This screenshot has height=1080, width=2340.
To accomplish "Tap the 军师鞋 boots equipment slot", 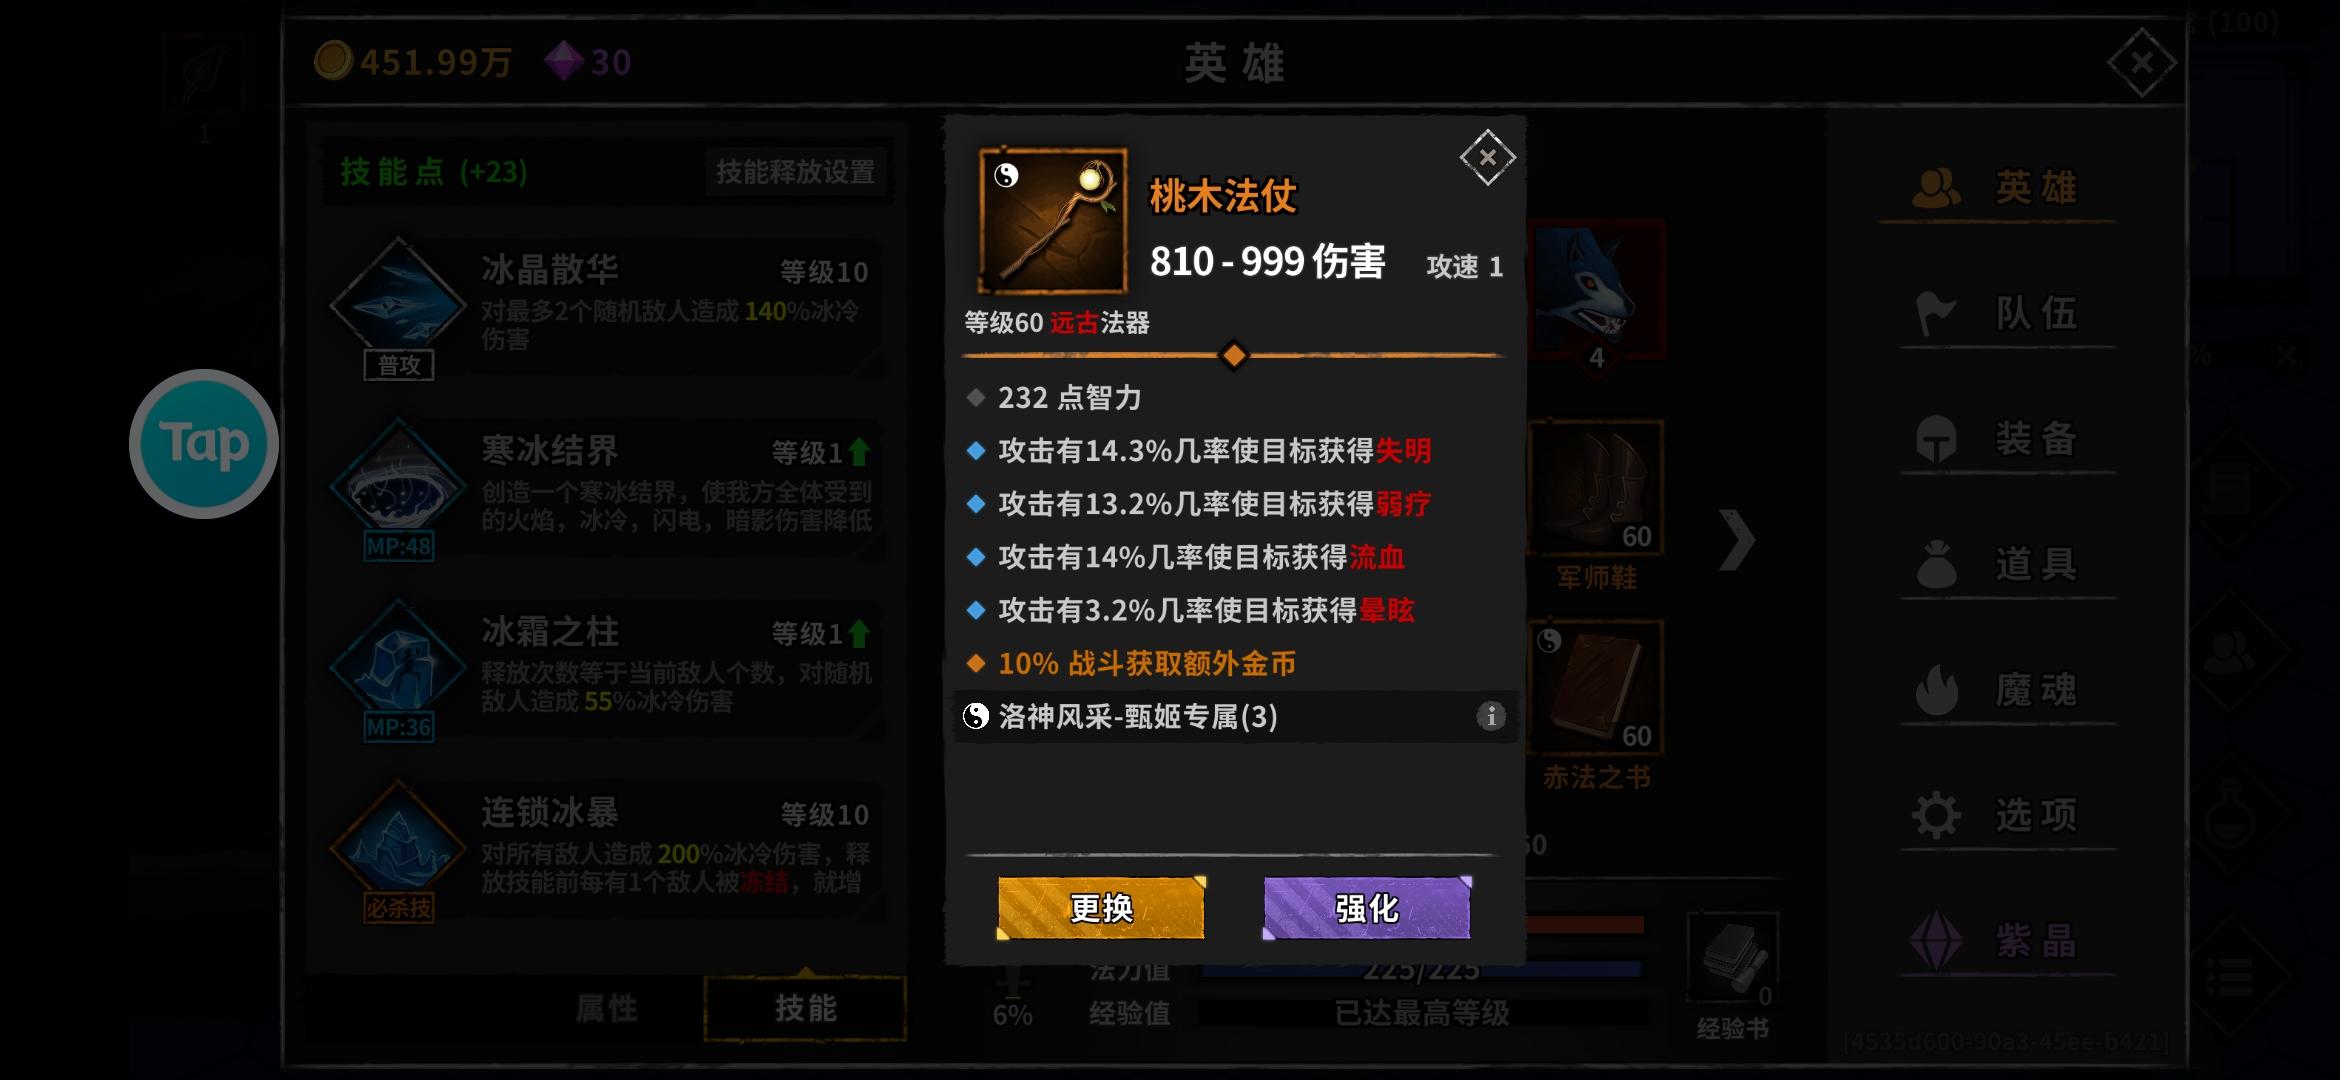I will pyautogui.click(x=1596, y=488).
